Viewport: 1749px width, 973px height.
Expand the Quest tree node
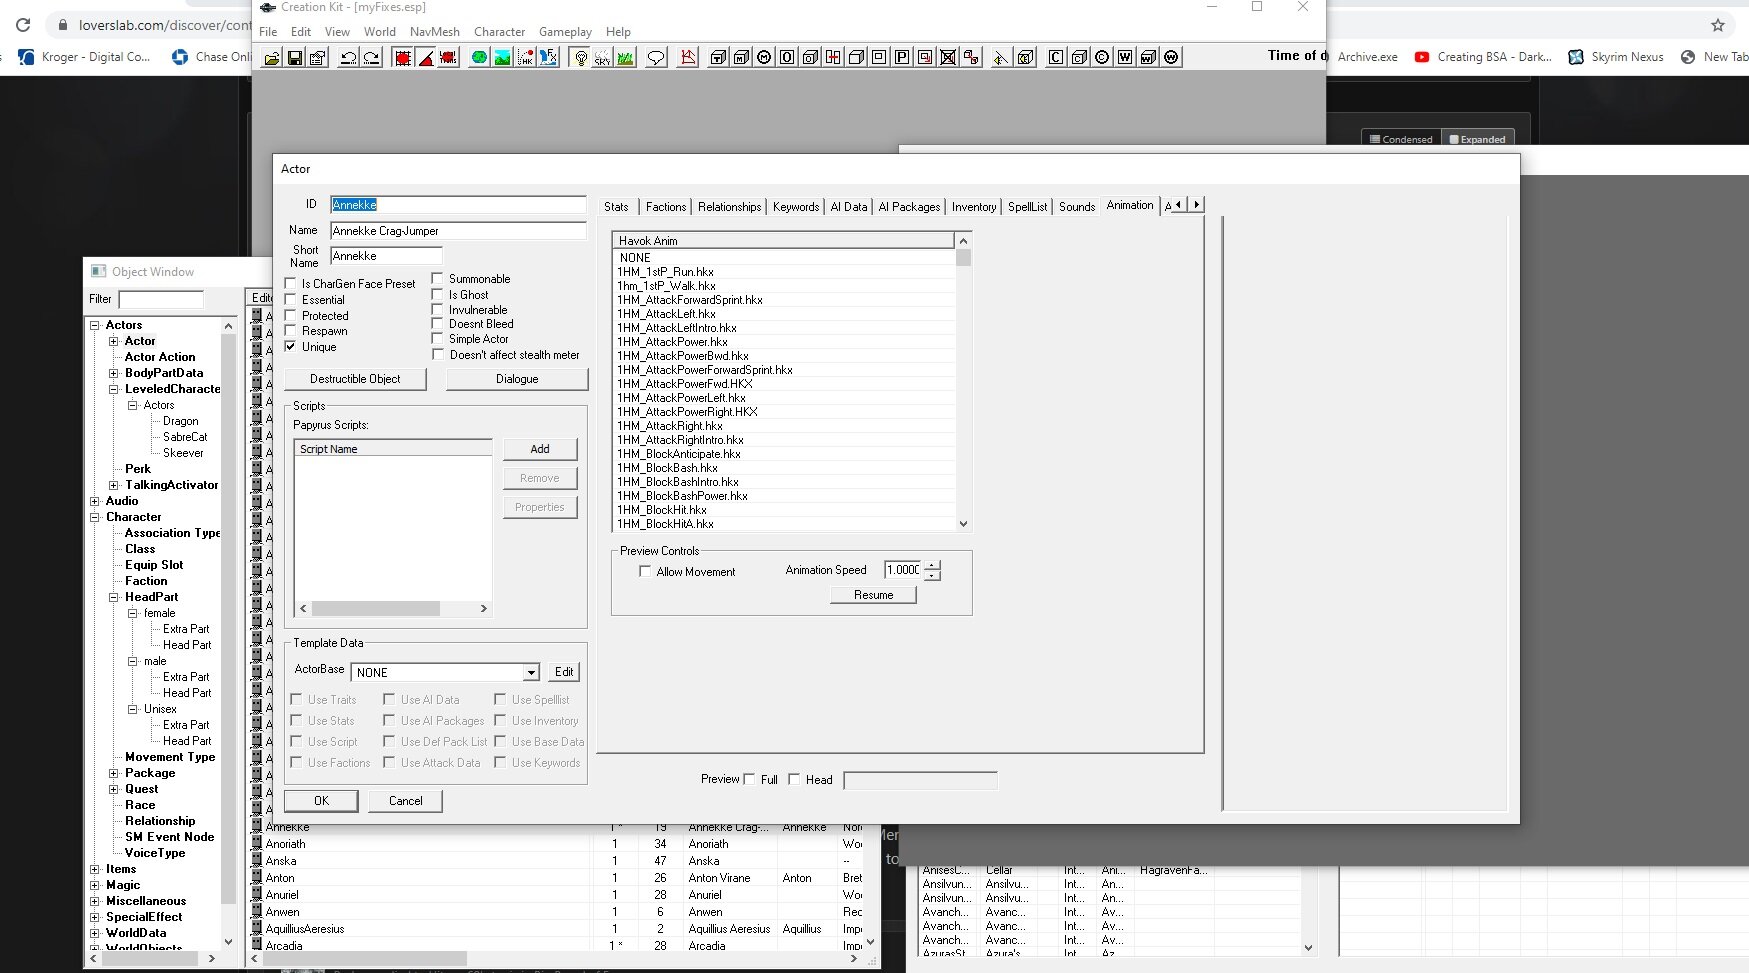[114, 789]
